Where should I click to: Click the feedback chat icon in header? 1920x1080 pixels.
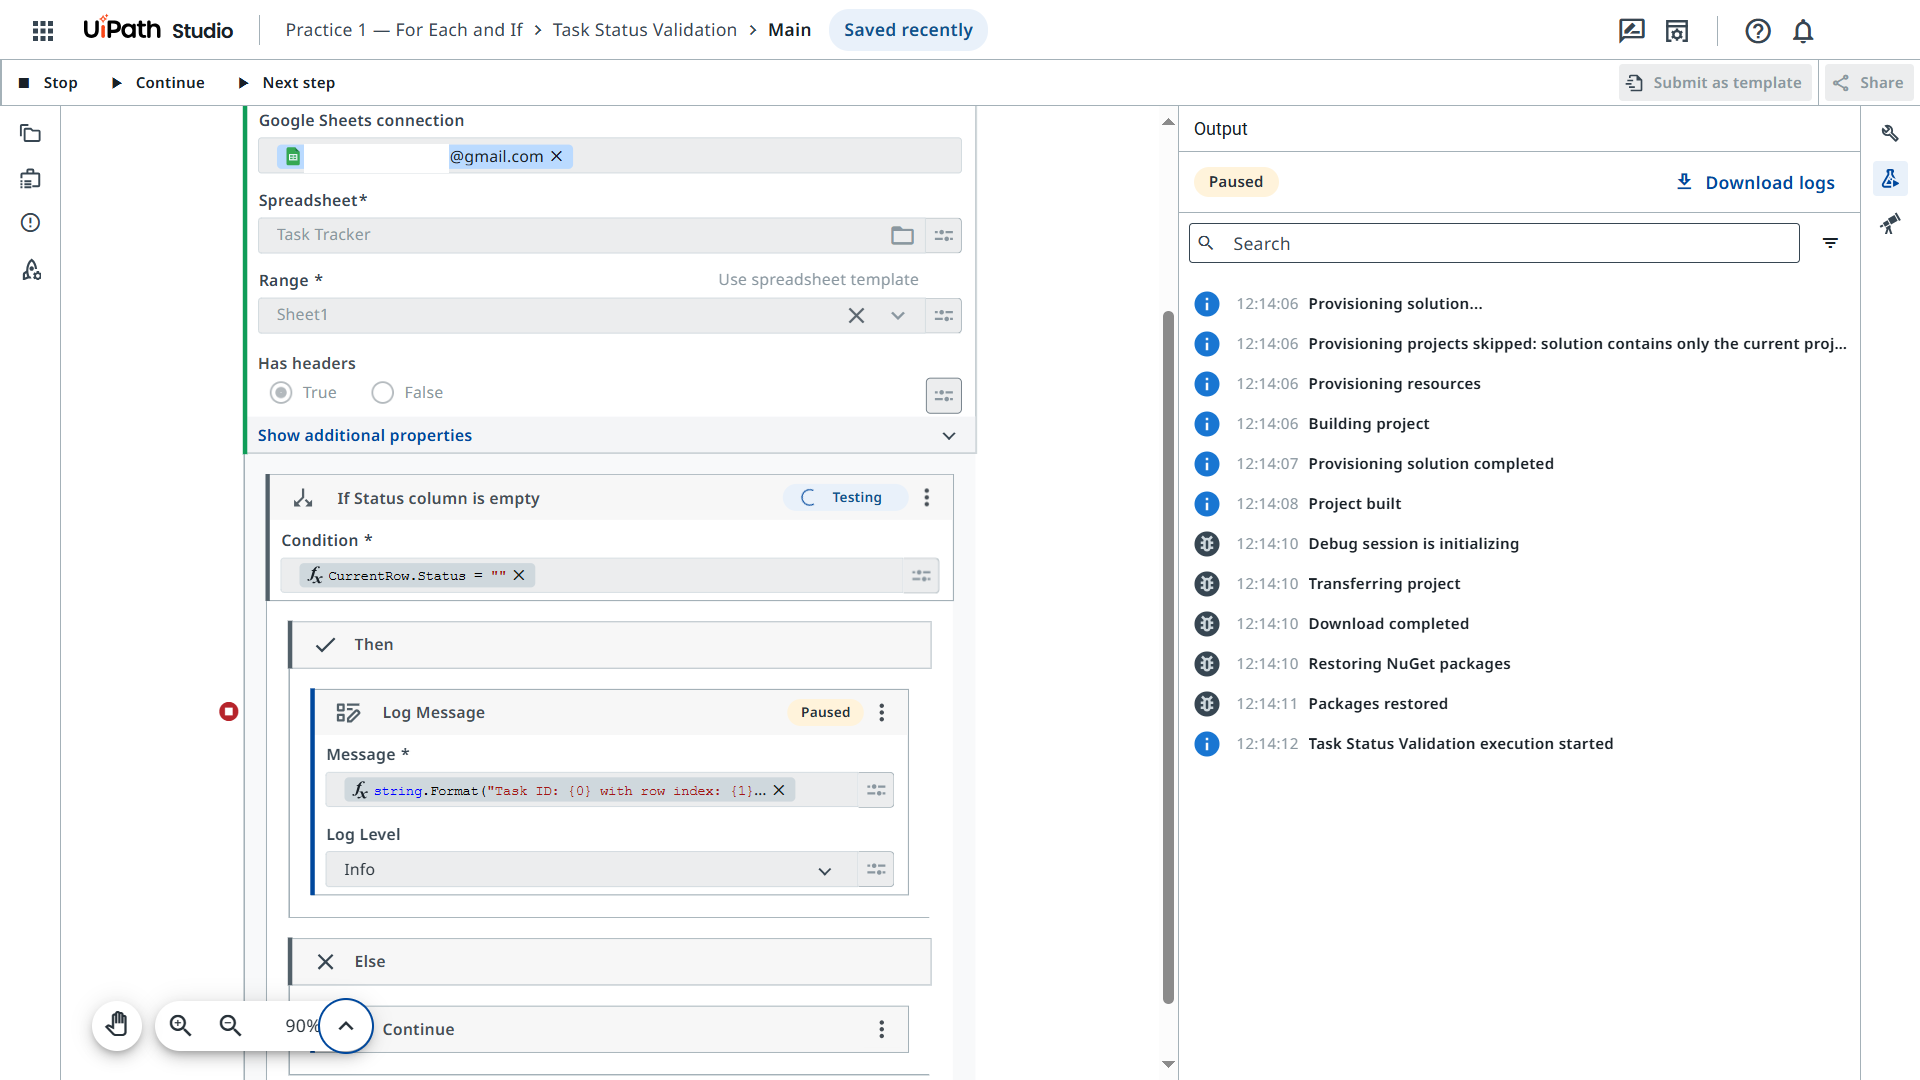pyautogui.click(x=1631, y=31)
